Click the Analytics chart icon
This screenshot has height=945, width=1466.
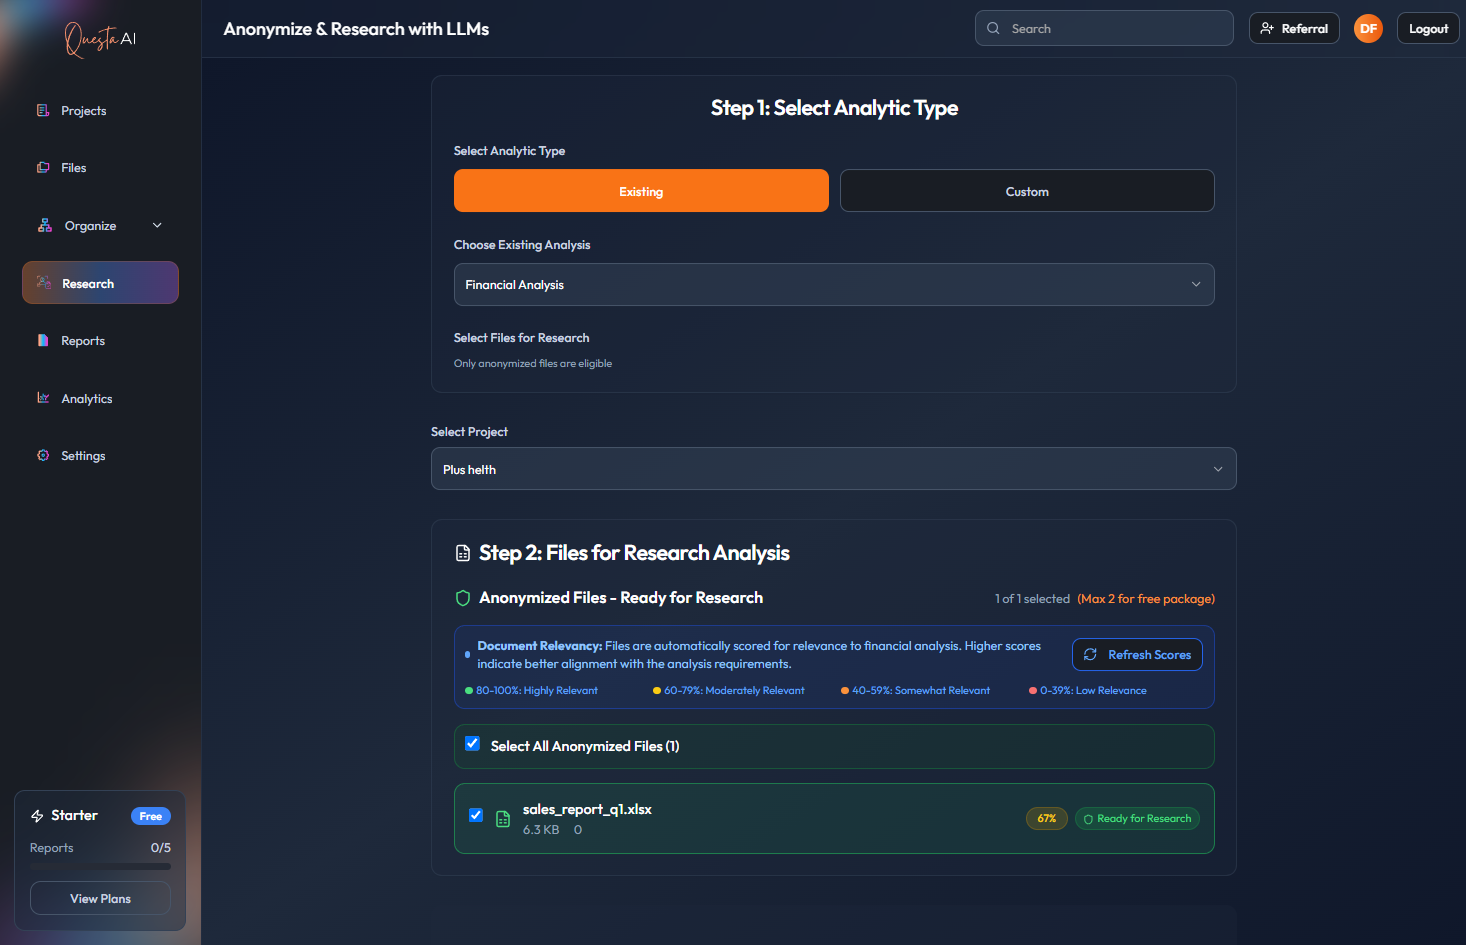[x=43, y=398]
